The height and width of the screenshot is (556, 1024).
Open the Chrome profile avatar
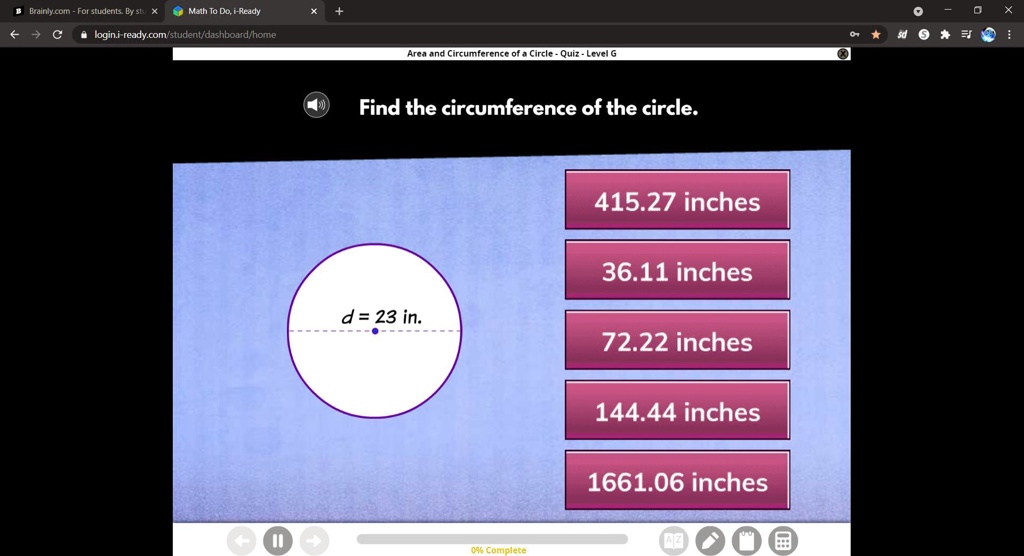988,35
